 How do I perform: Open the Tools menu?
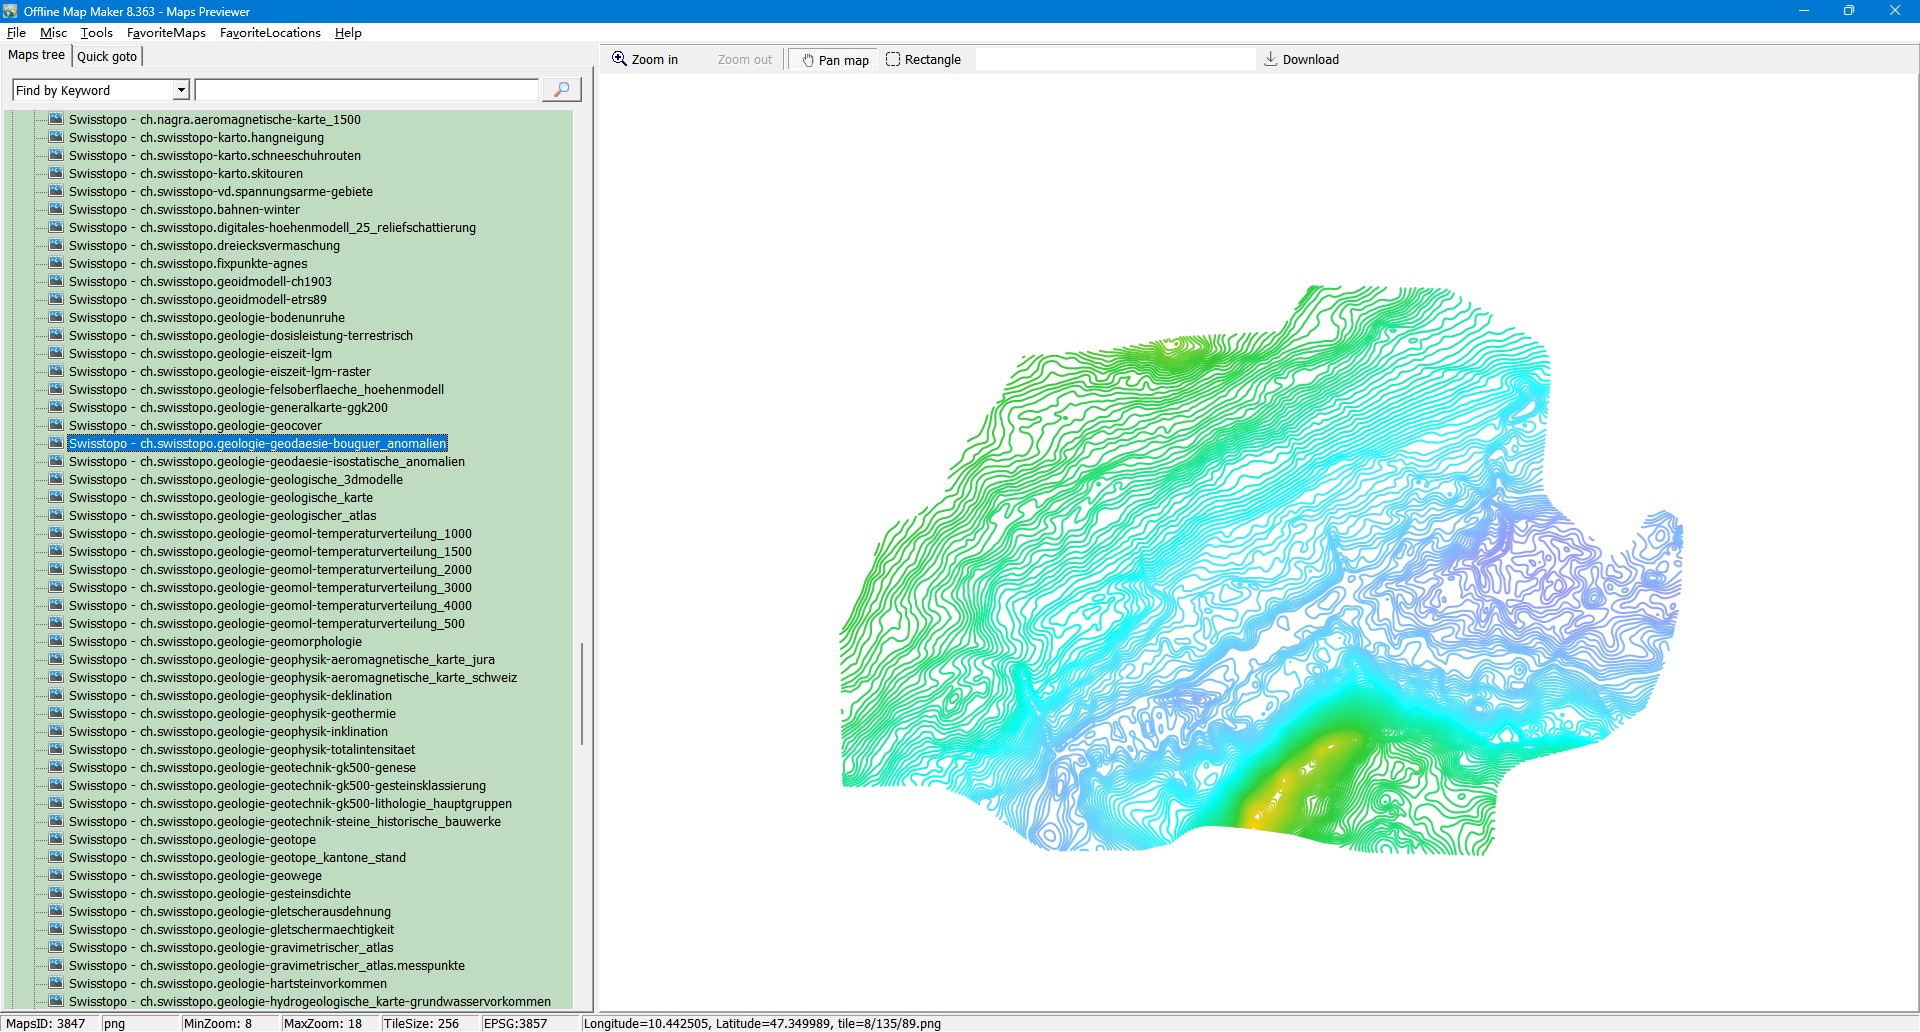[96, 33]
